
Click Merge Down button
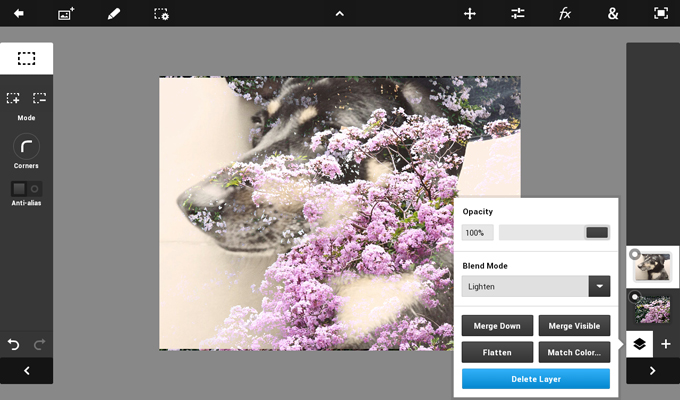pos(497,325)
